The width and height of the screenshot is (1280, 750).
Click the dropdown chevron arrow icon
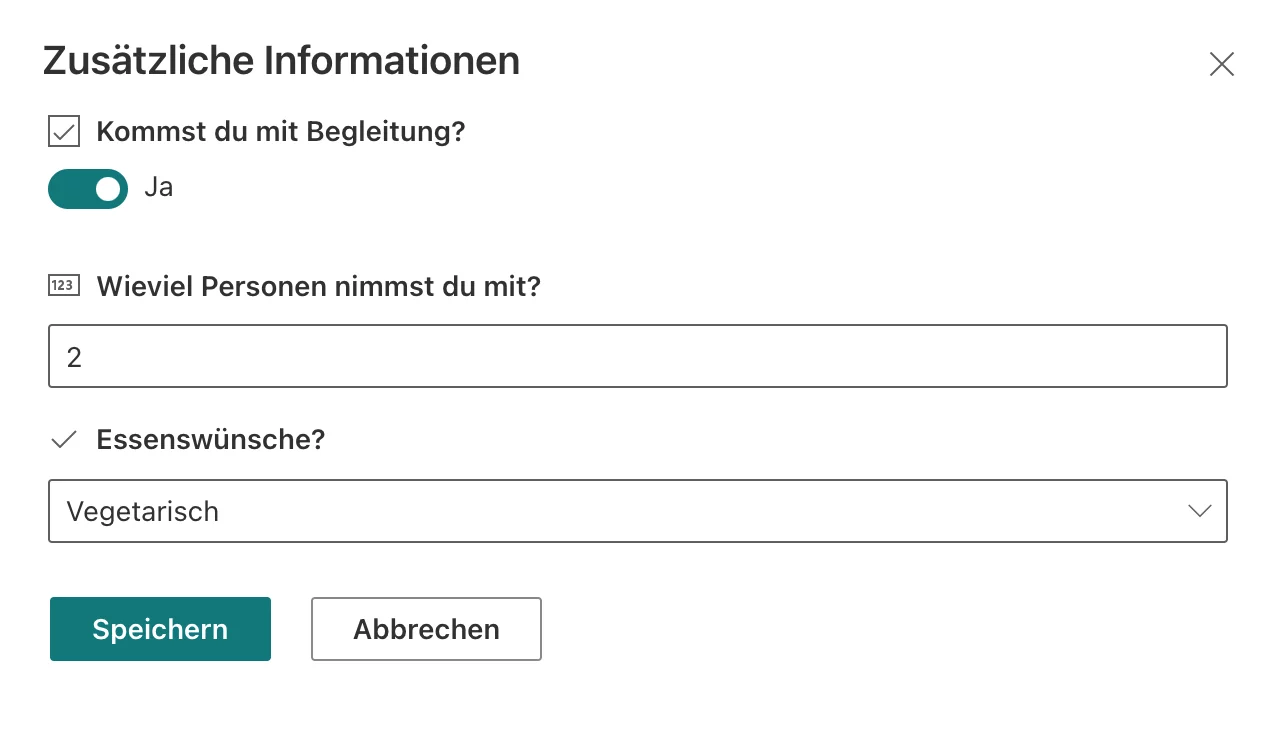[1199, 511]
